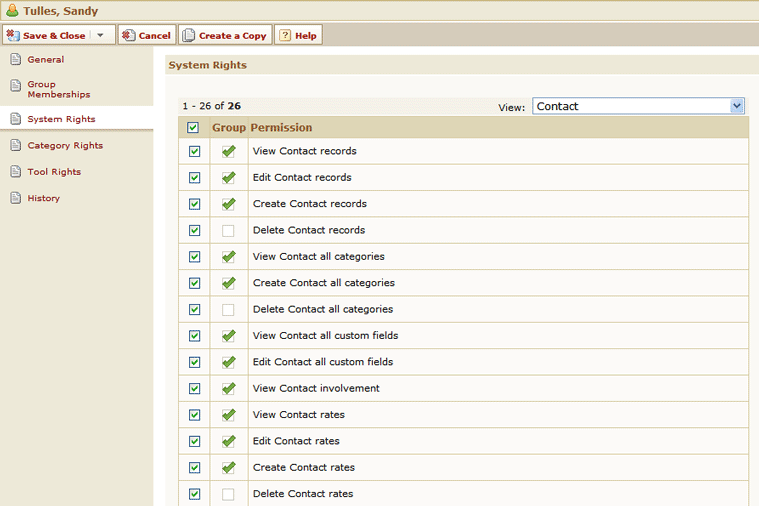Open the Tool Rights section
The image size is (759, 506).
[x=54, y=172]
